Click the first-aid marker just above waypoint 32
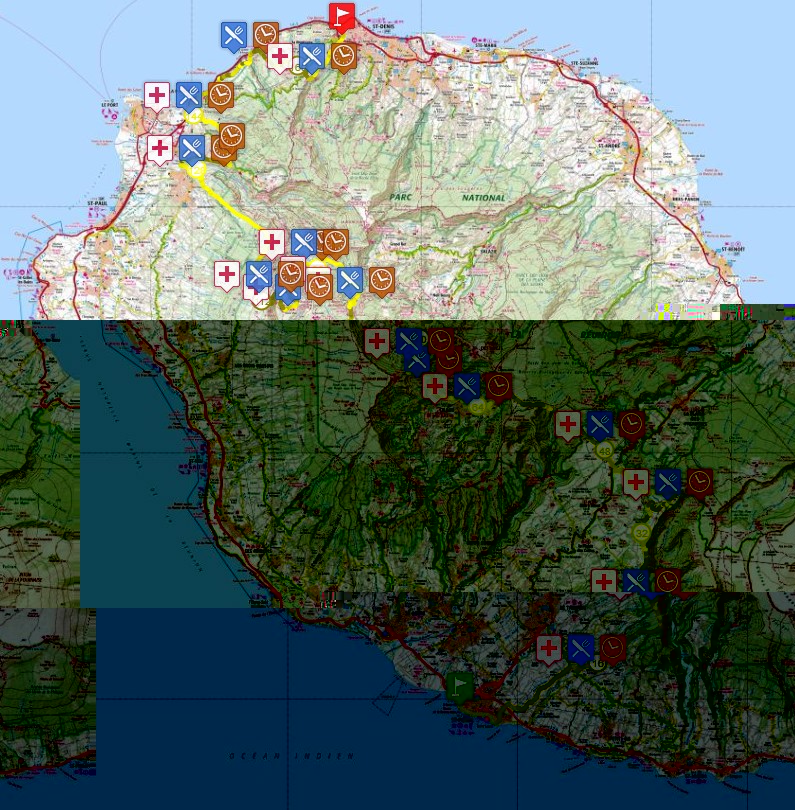 click(636, 484)
